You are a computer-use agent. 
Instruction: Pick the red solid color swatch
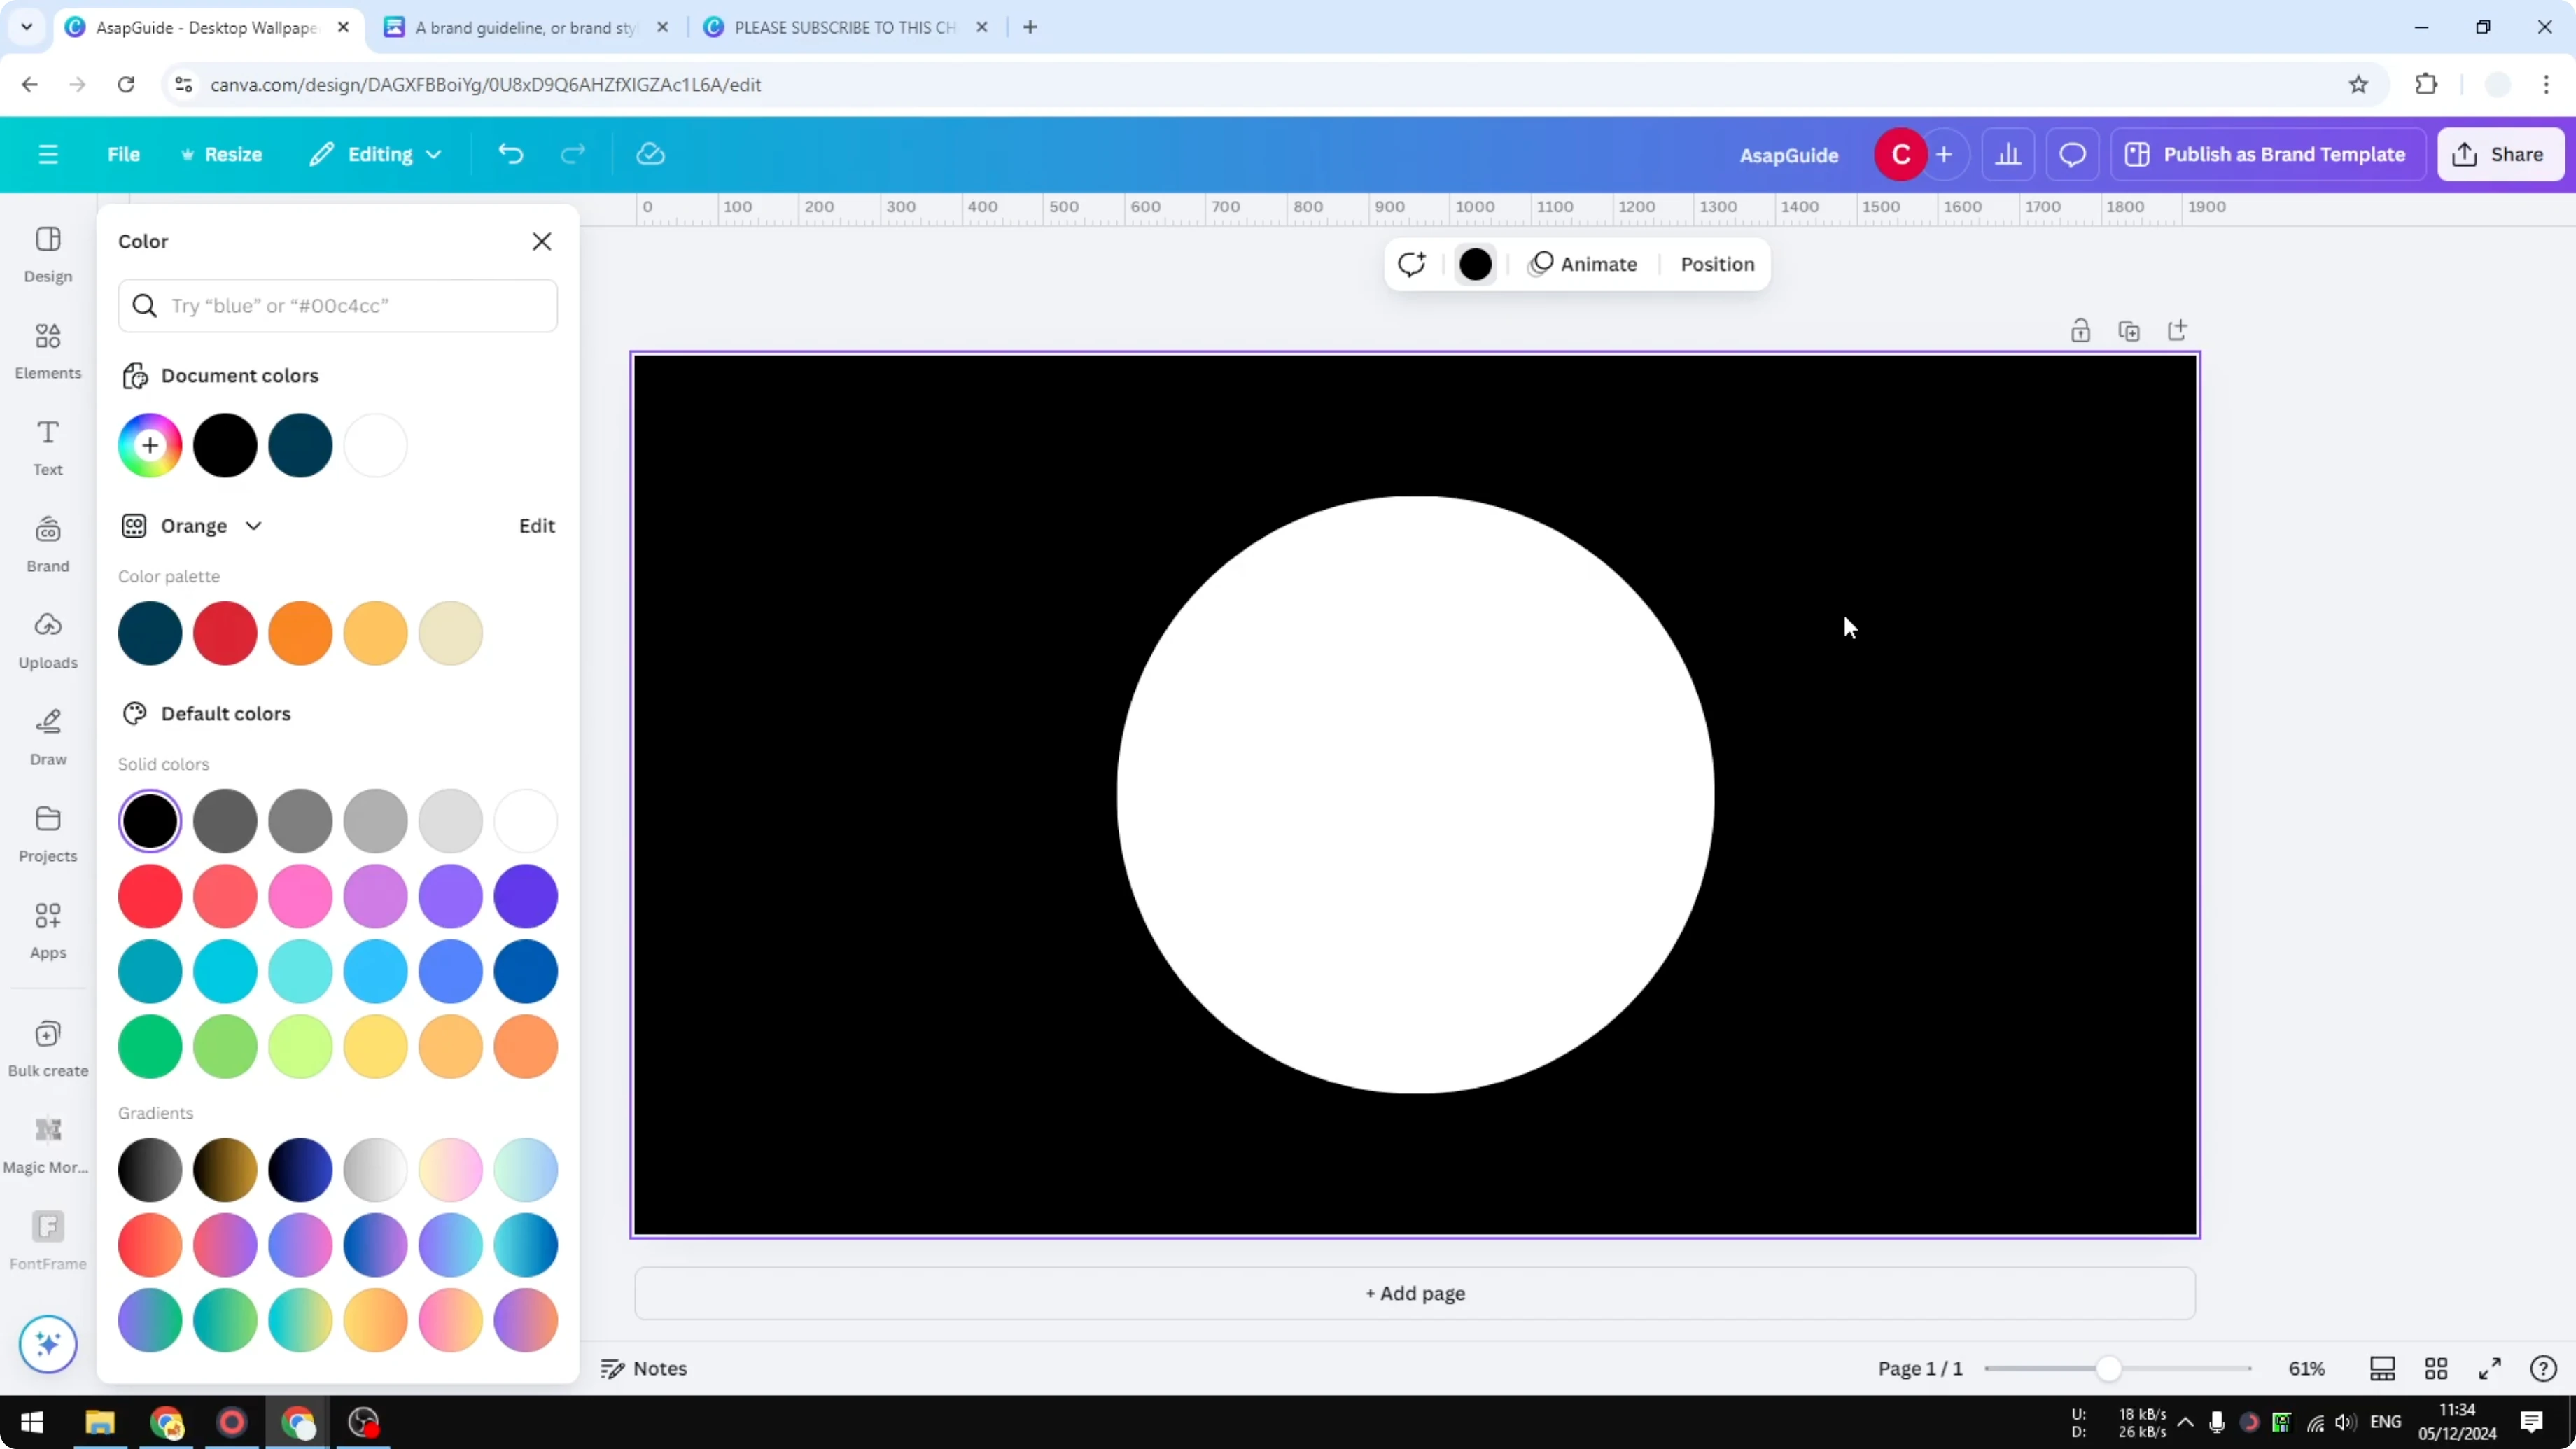pyautogui.click(x=150, y=896)
